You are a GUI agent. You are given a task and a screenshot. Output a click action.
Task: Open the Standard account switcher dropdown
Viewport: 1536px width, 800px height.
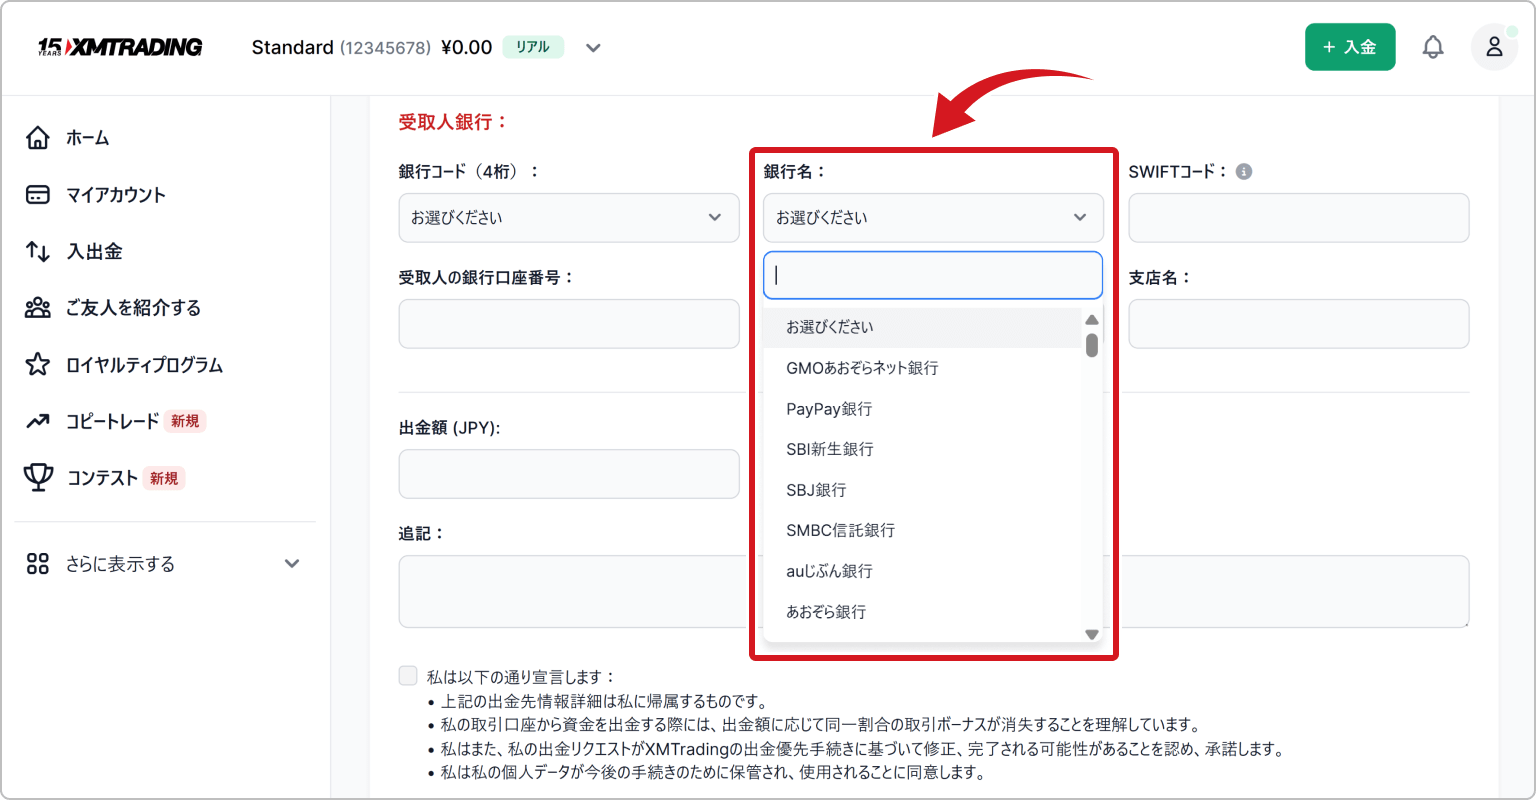[x=593, y=47]
